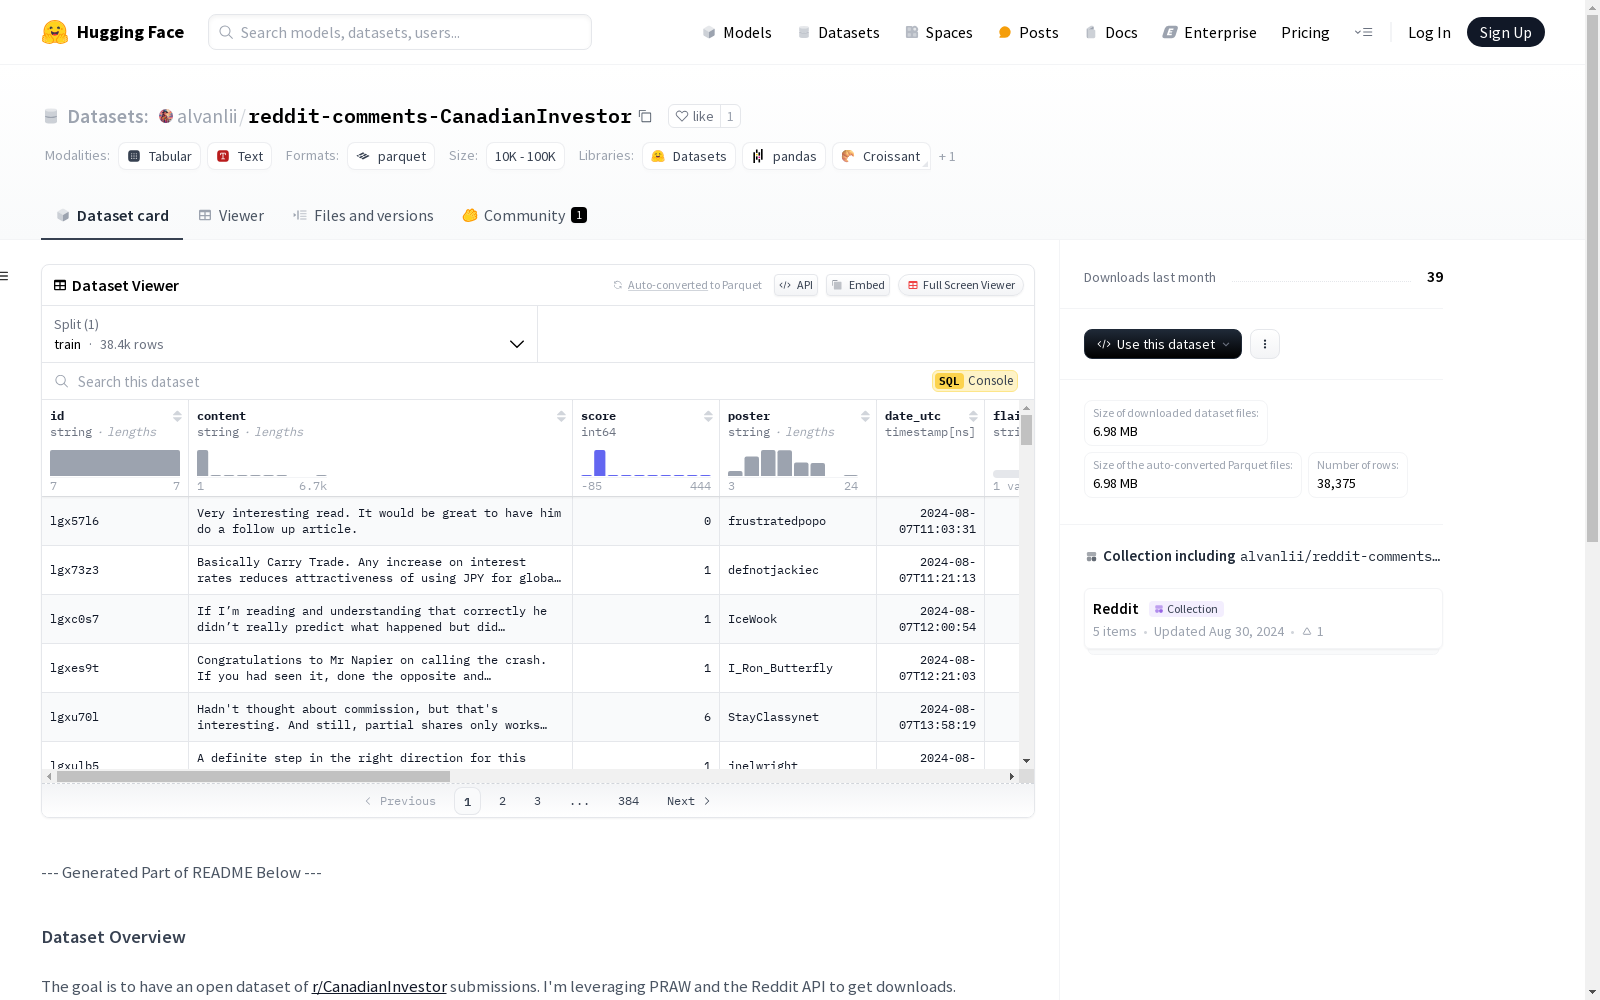Open the additional navigation menu icon
The height and width of the screenshot is (1000, 1600).
click(x=1363, y=32)
